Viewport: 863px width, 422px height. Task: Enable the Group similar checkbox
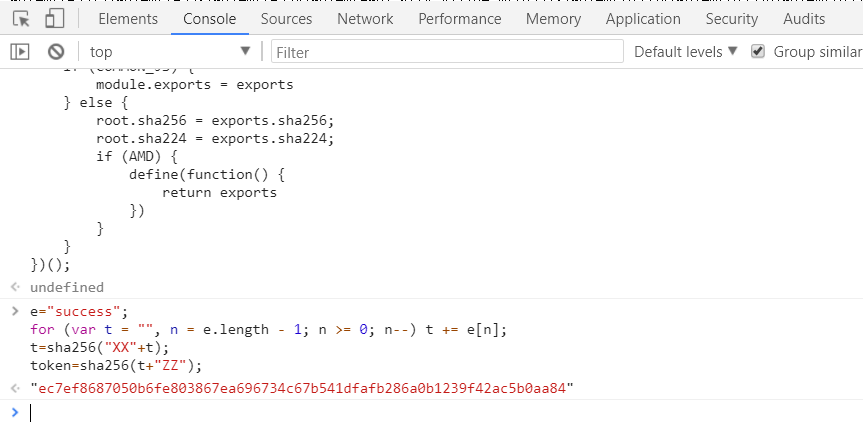pyautogui.click(x=758, y=52)
